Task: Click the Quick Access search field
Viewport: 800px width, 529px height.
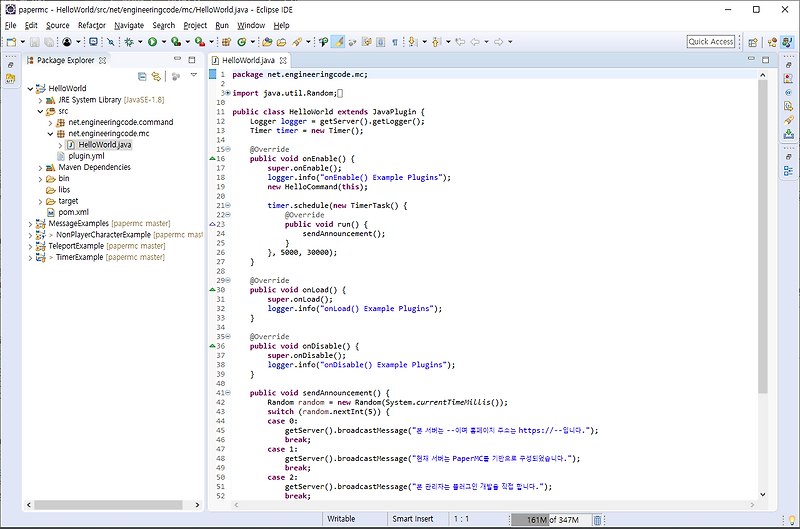Action: [711, 42]
